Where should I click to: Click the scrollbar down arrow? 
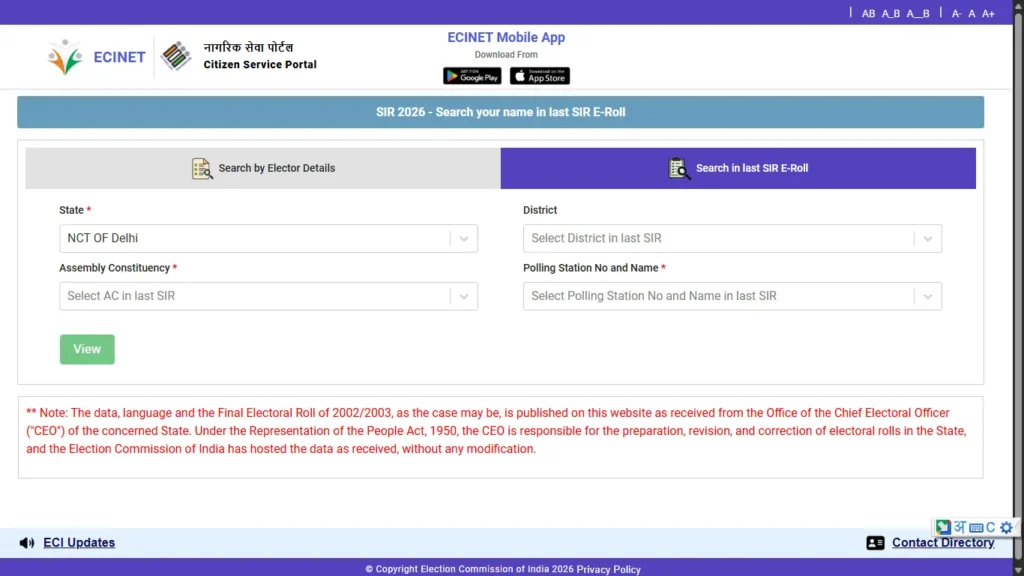click(1018, 570)
